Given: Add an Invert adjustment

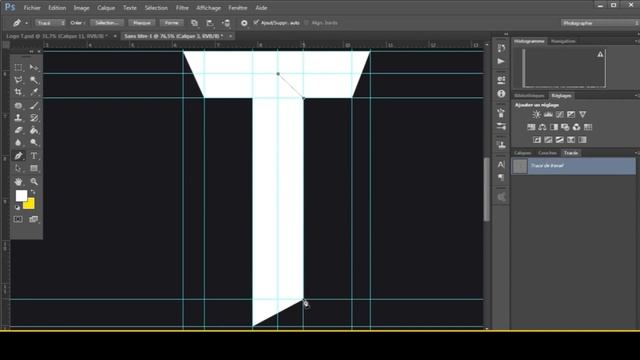Looking at the screenshot, I should (x=537, y=140).
